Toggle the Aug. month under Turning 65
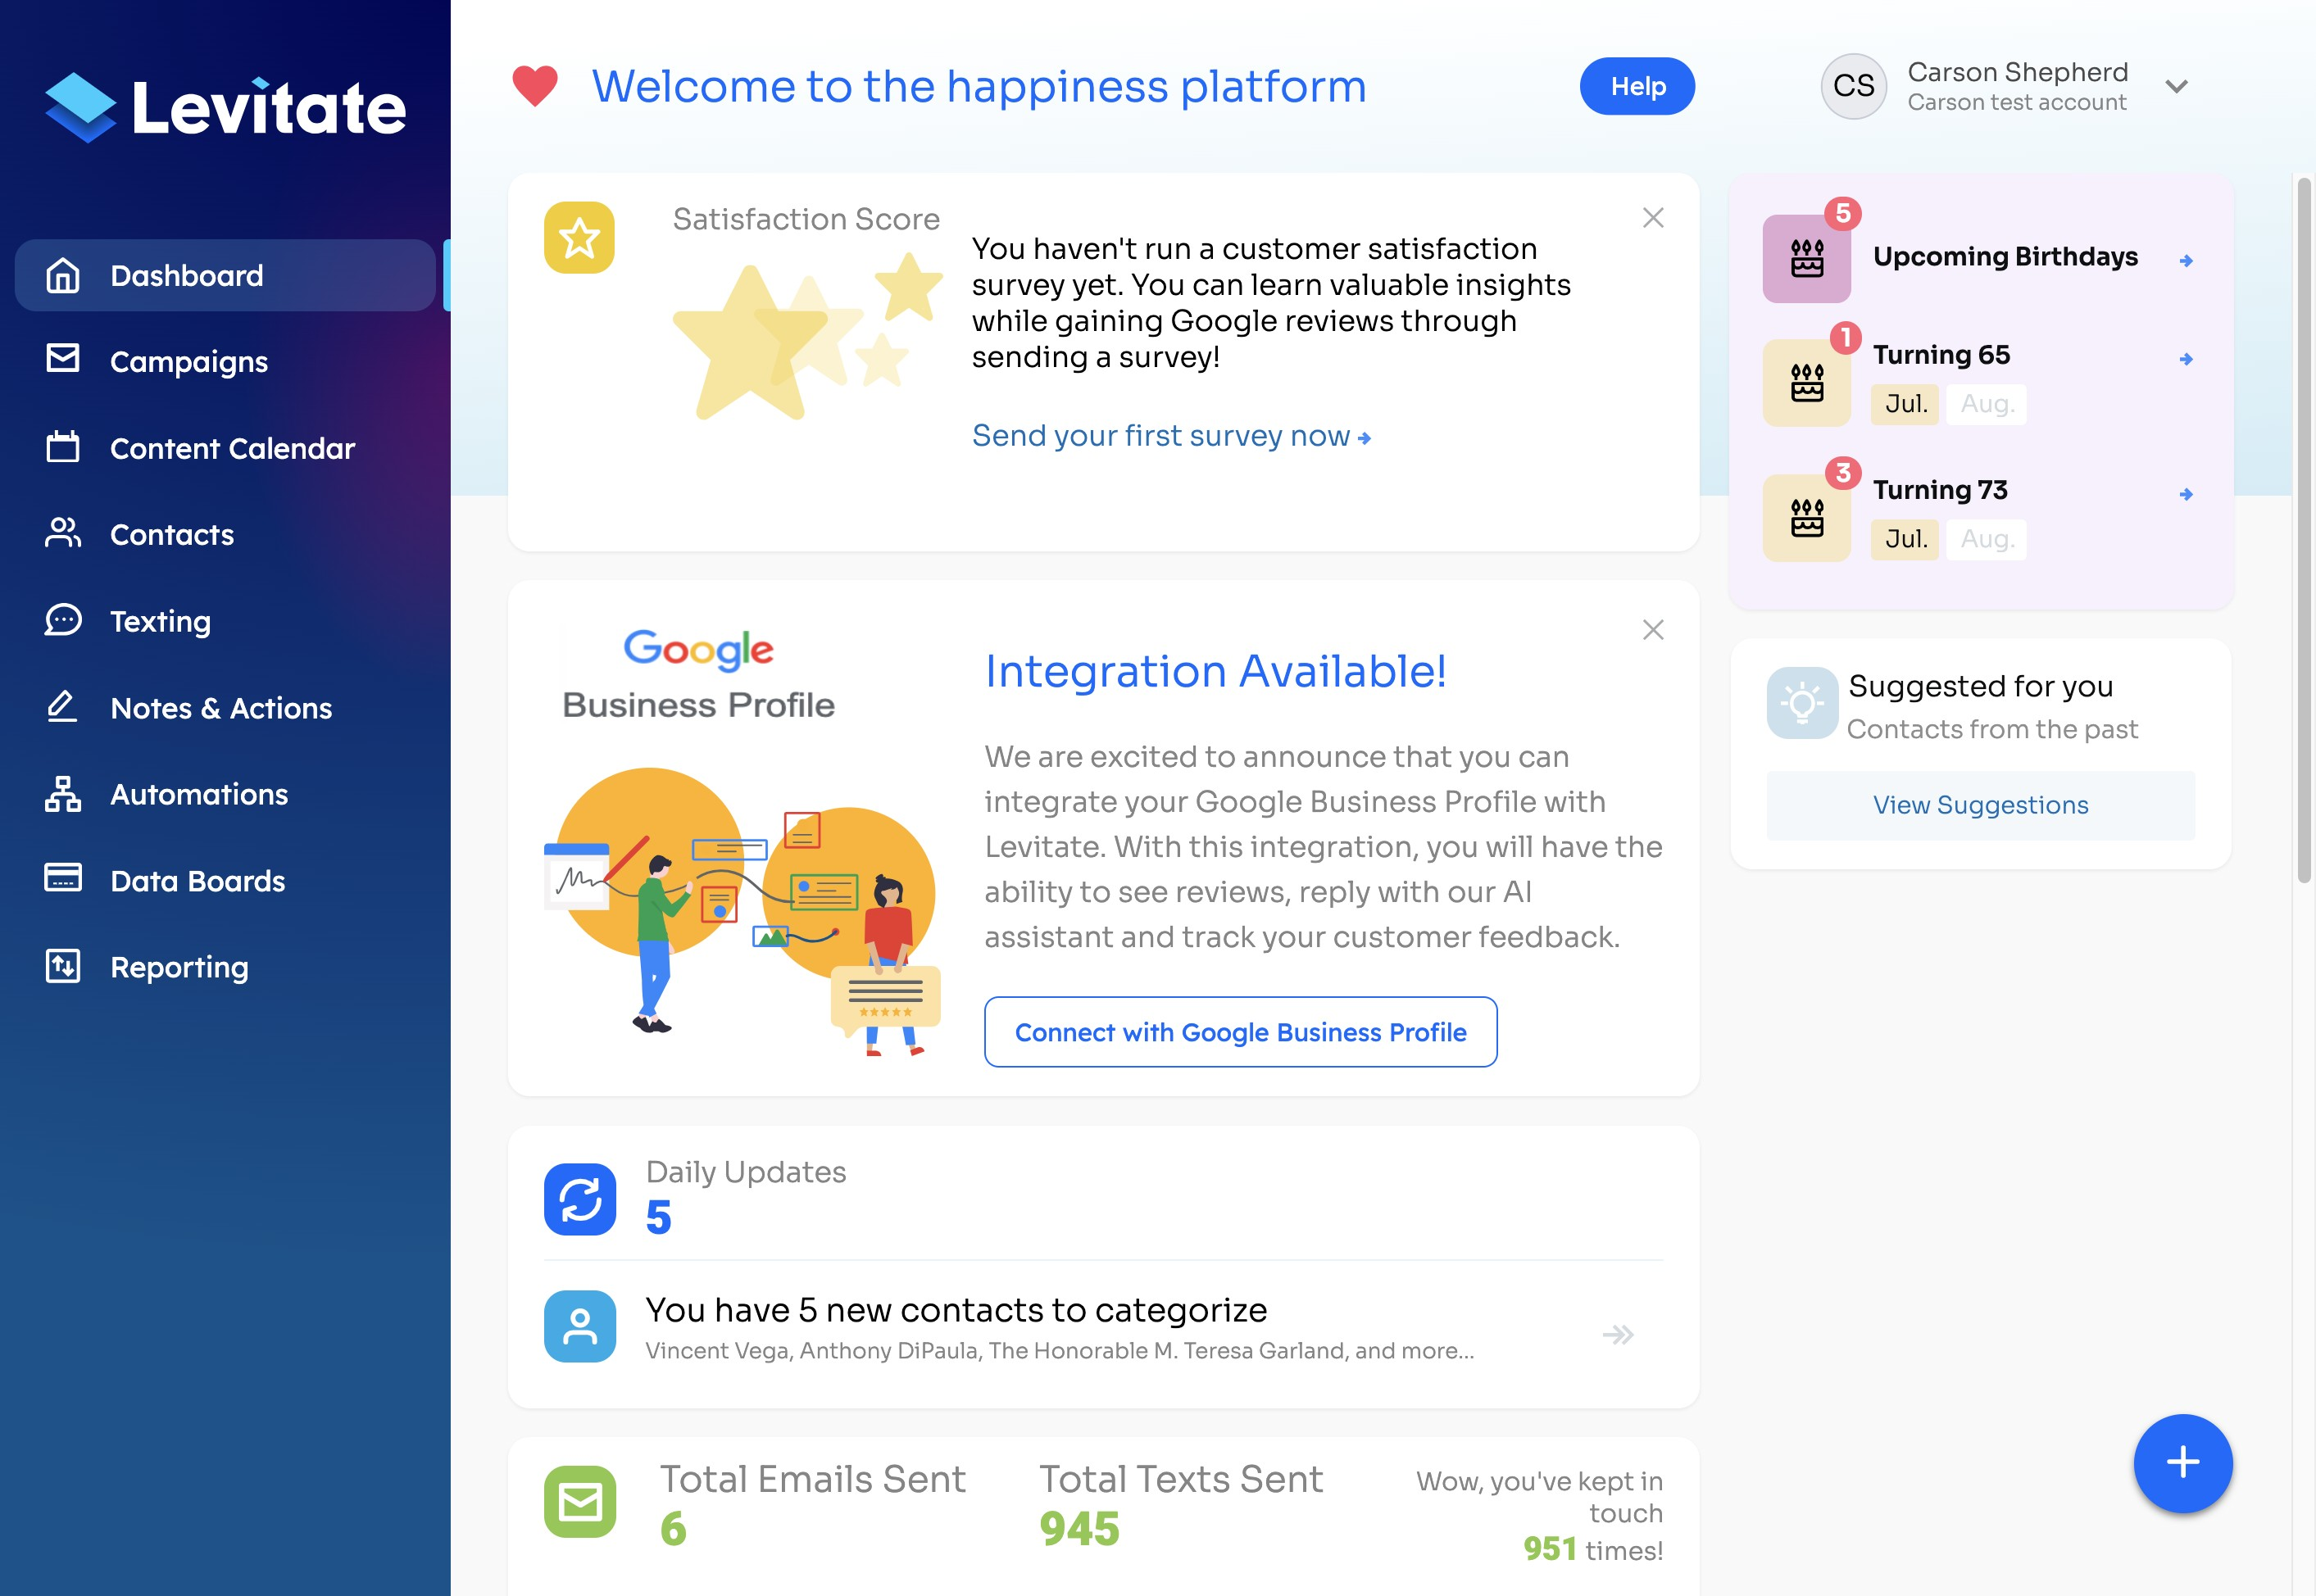This screenshot has width=2316, height=1596. [1986, 404]
